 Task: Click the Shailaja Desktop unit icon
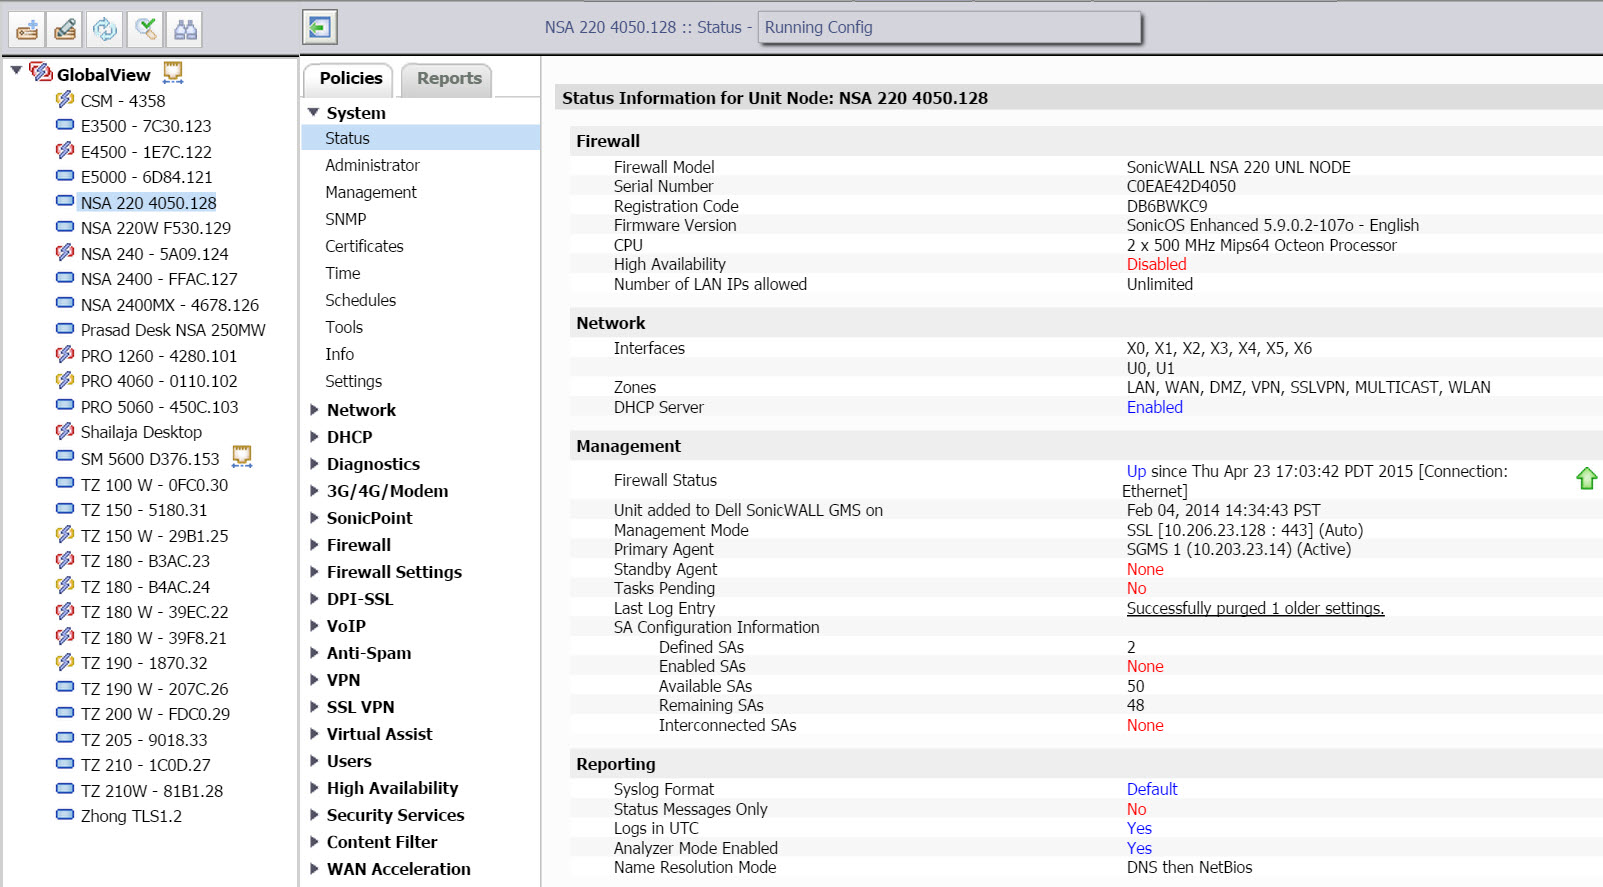tap(65, 431)
